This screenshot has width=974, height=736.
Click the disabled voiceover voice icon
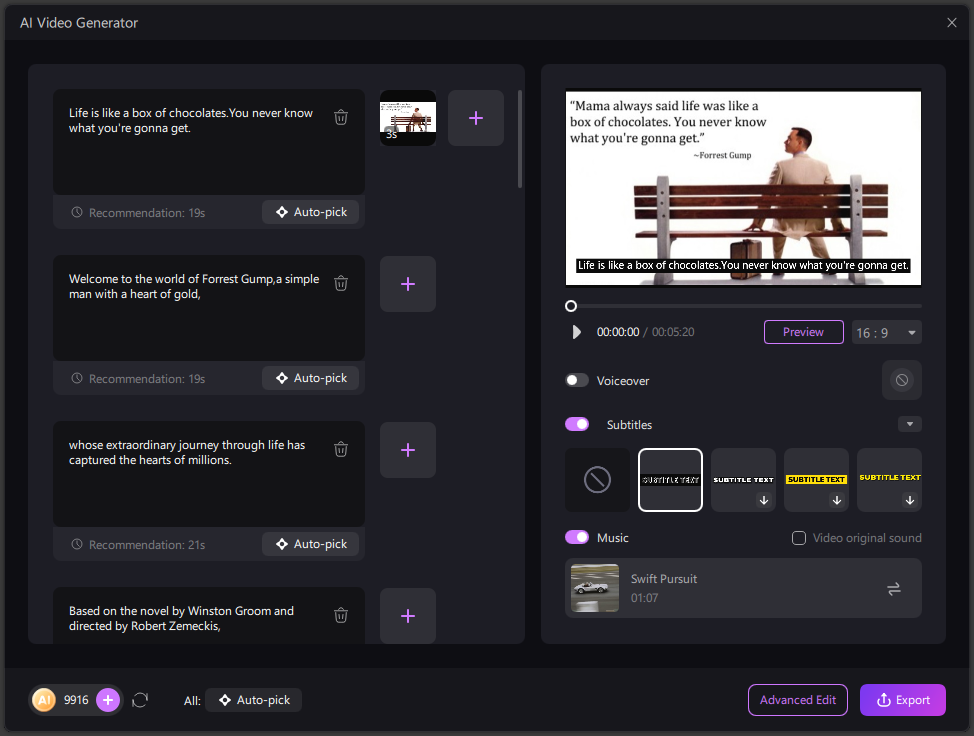[901, 380]
